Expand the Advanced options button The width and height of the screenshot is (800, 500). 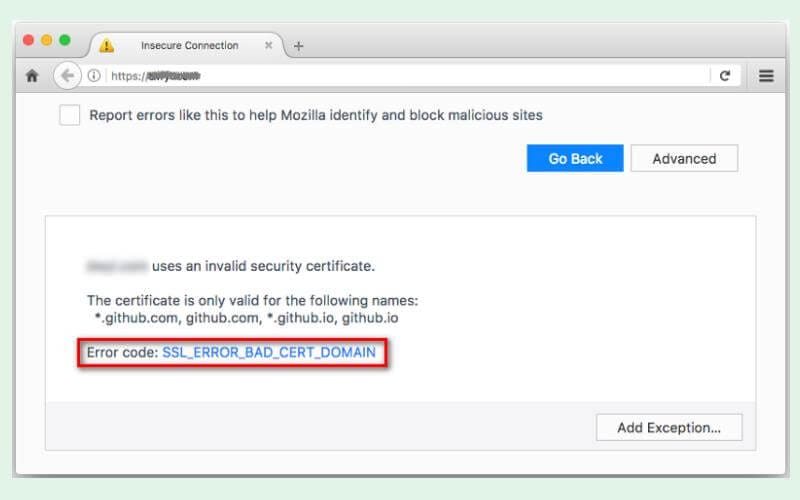[684, 158]
